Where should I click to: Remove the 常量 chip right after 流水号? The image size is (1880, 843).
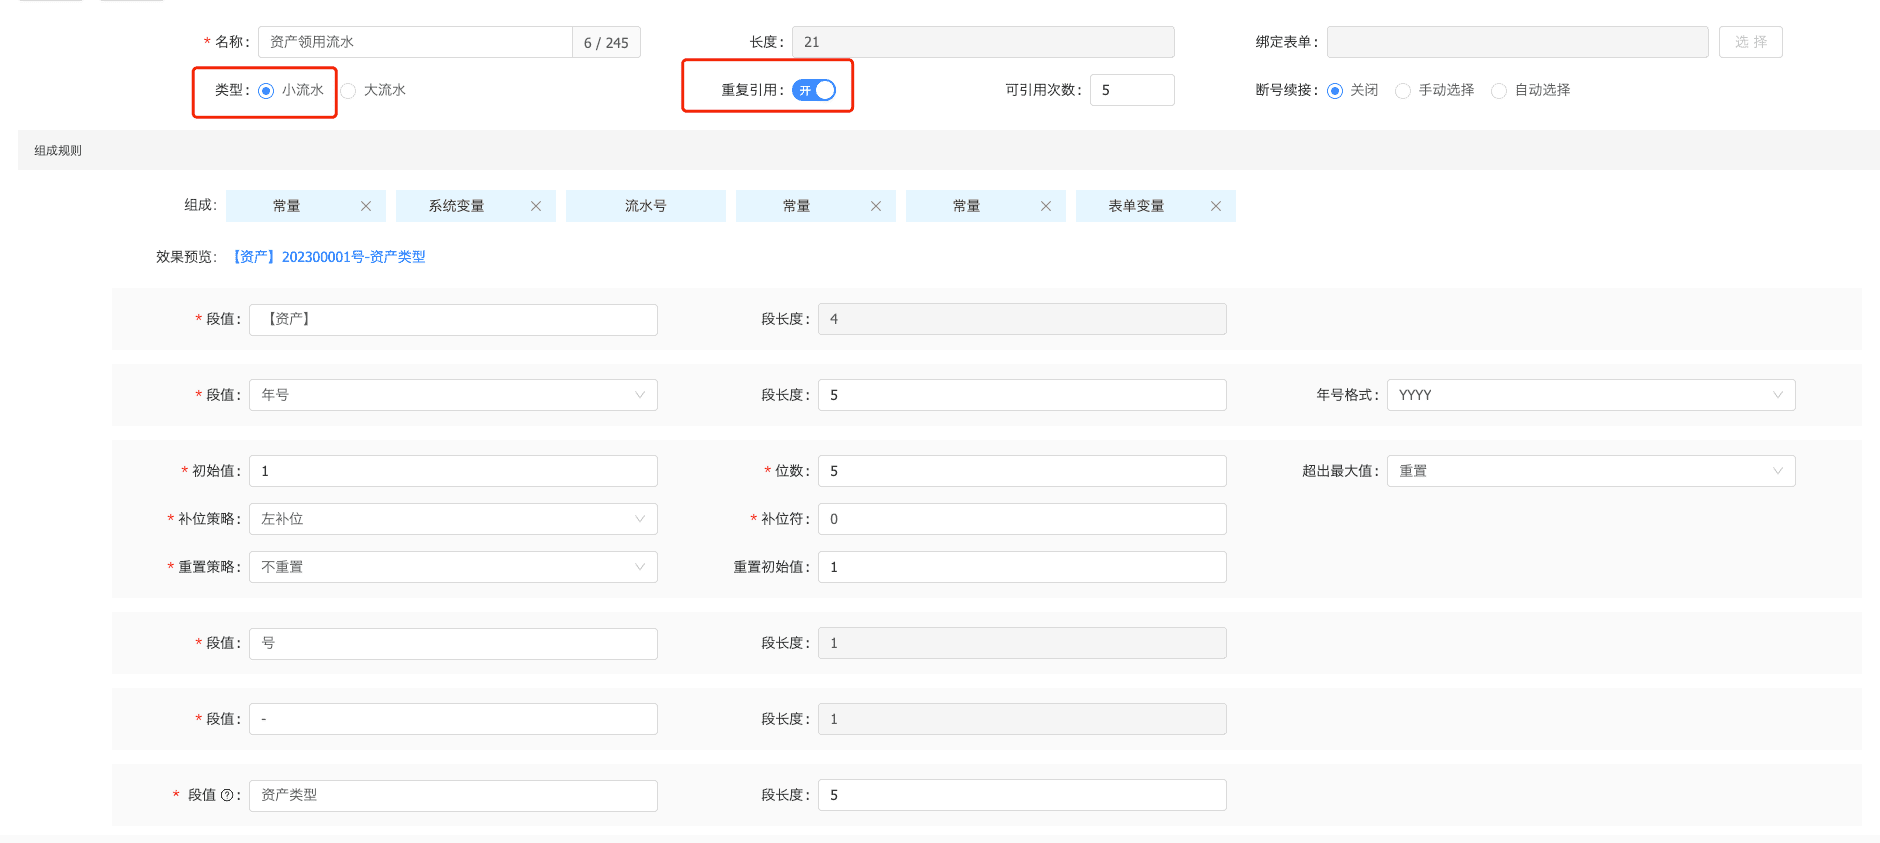click(876, 206)
